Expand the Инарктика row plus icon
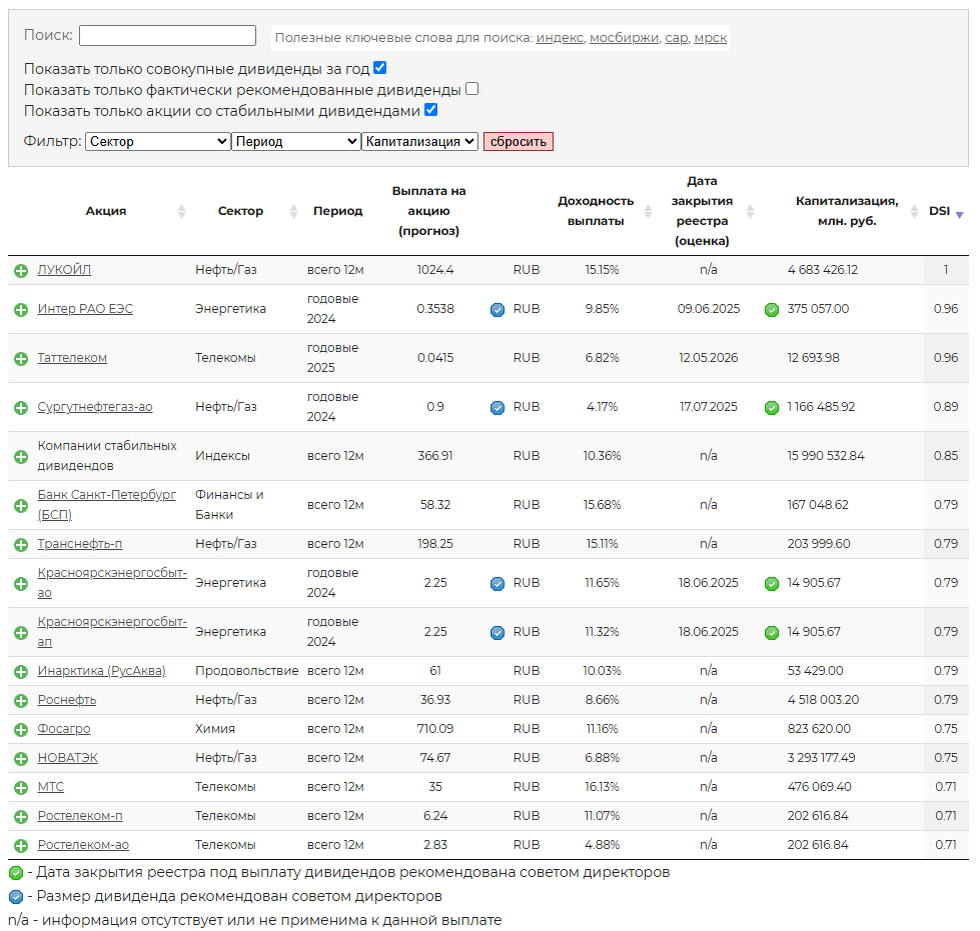This screenshot has height=931, width=980. click(21, 672)
